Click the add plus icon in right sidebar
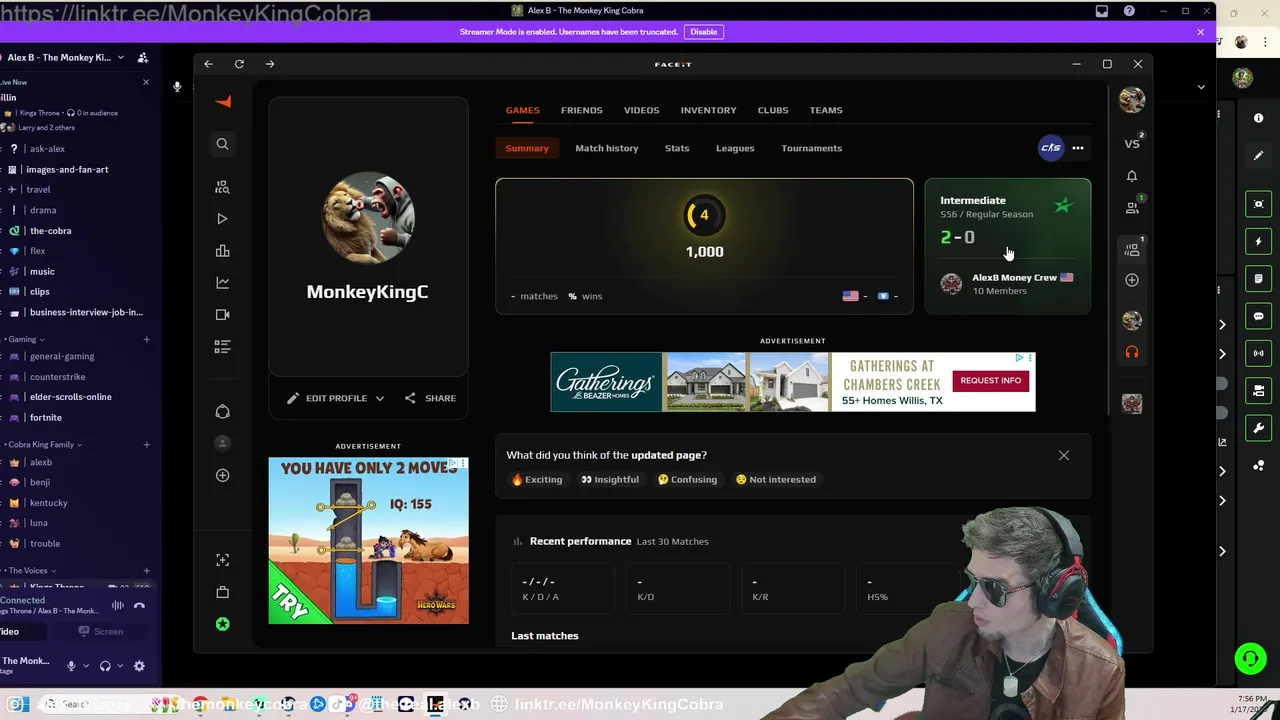1280x720 pixels. coord(1132,280)
